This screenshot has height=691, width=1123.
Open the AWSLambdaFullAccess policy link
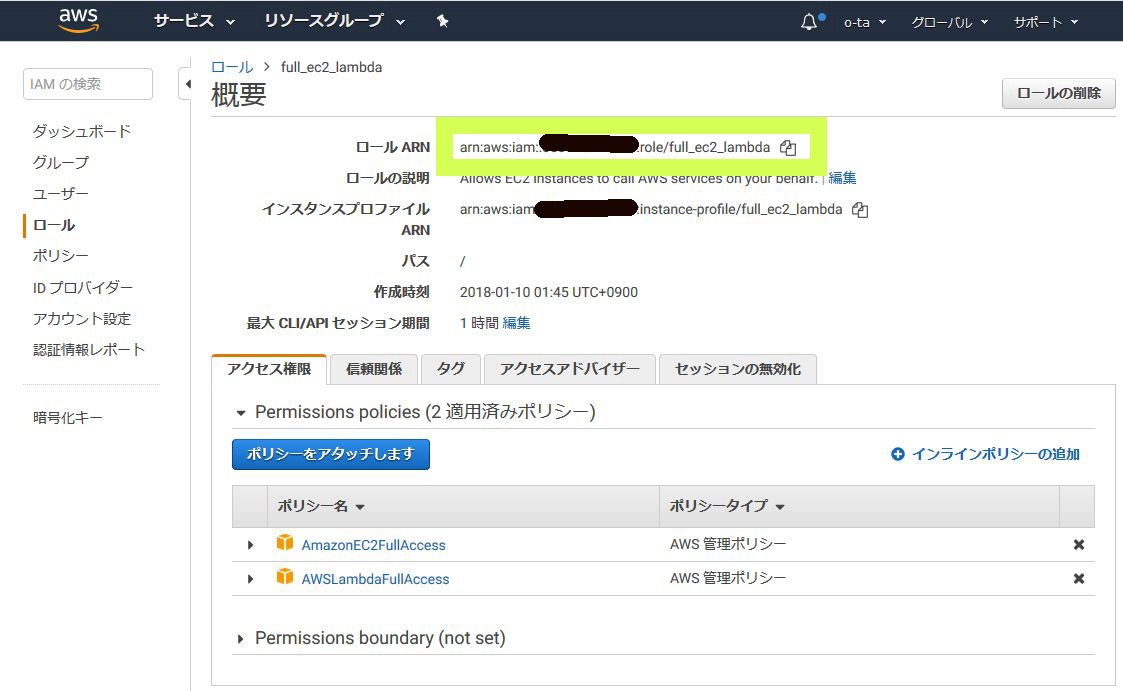pyautogui.click(x=375, y=579)
